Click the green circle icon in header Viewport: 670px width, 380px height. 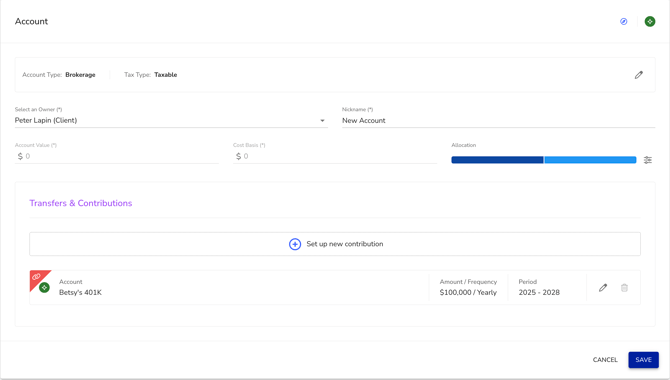click(x=649, y=21)
